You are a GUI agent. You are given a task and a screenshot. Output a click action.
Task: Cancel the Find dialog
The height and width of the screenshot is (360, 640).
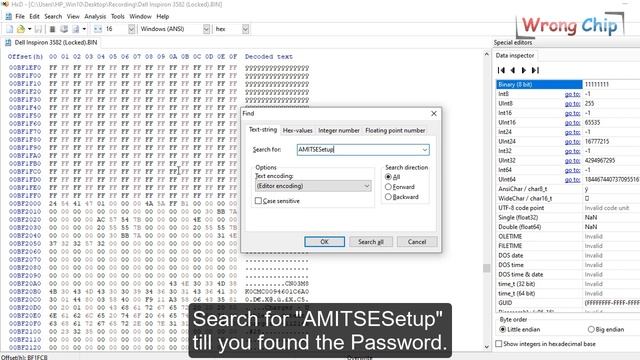(417, 242)
